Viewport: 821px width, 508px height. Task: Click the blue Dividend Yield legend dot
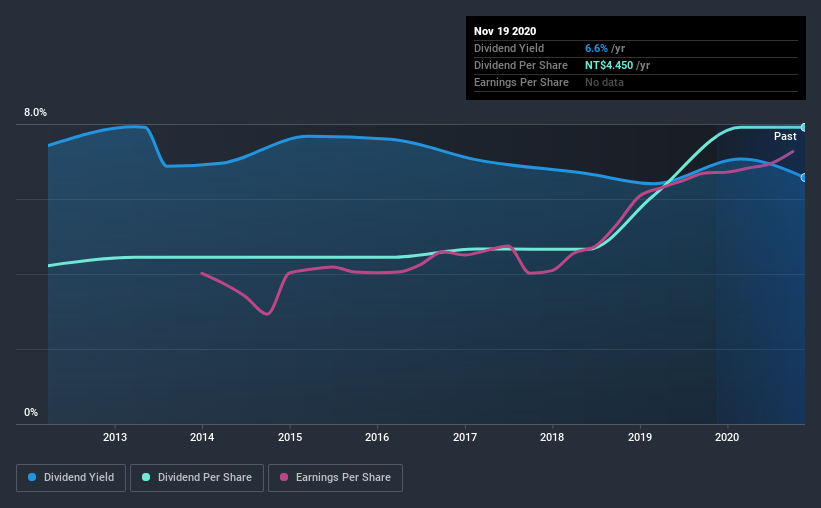point(32,477)
